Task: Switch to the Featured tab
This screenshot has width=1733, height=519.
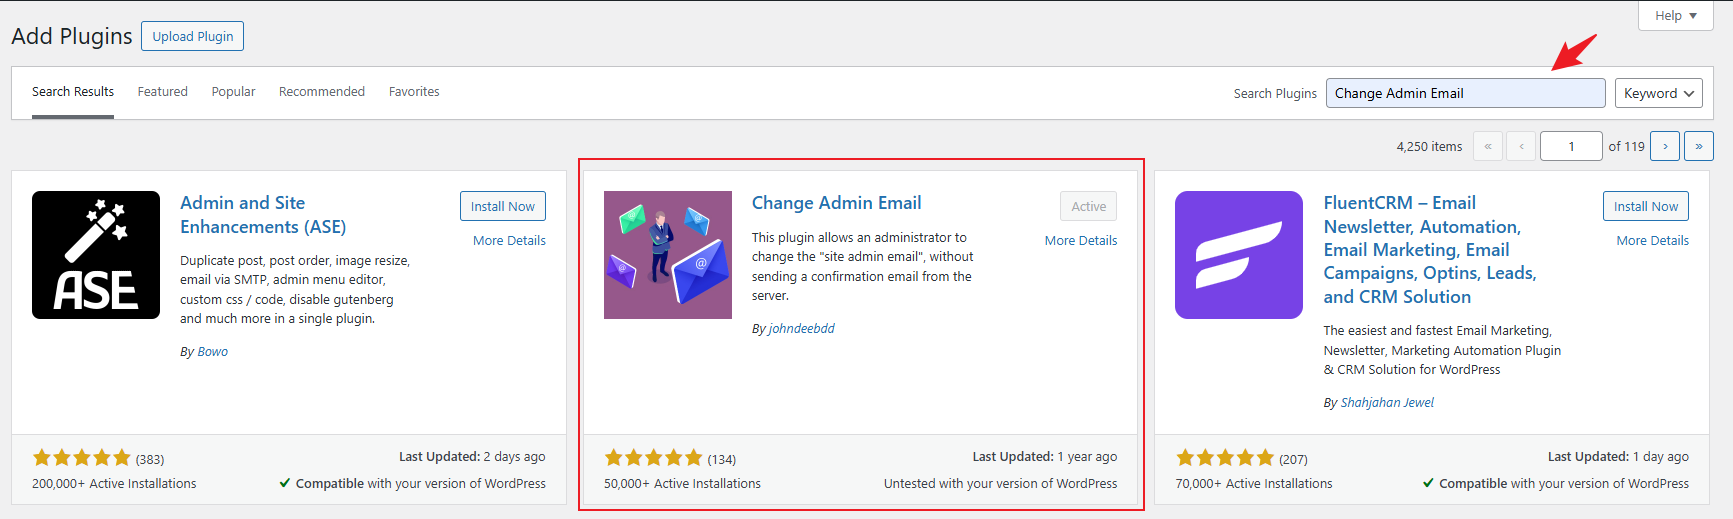Action: click(x=163, y=91)
